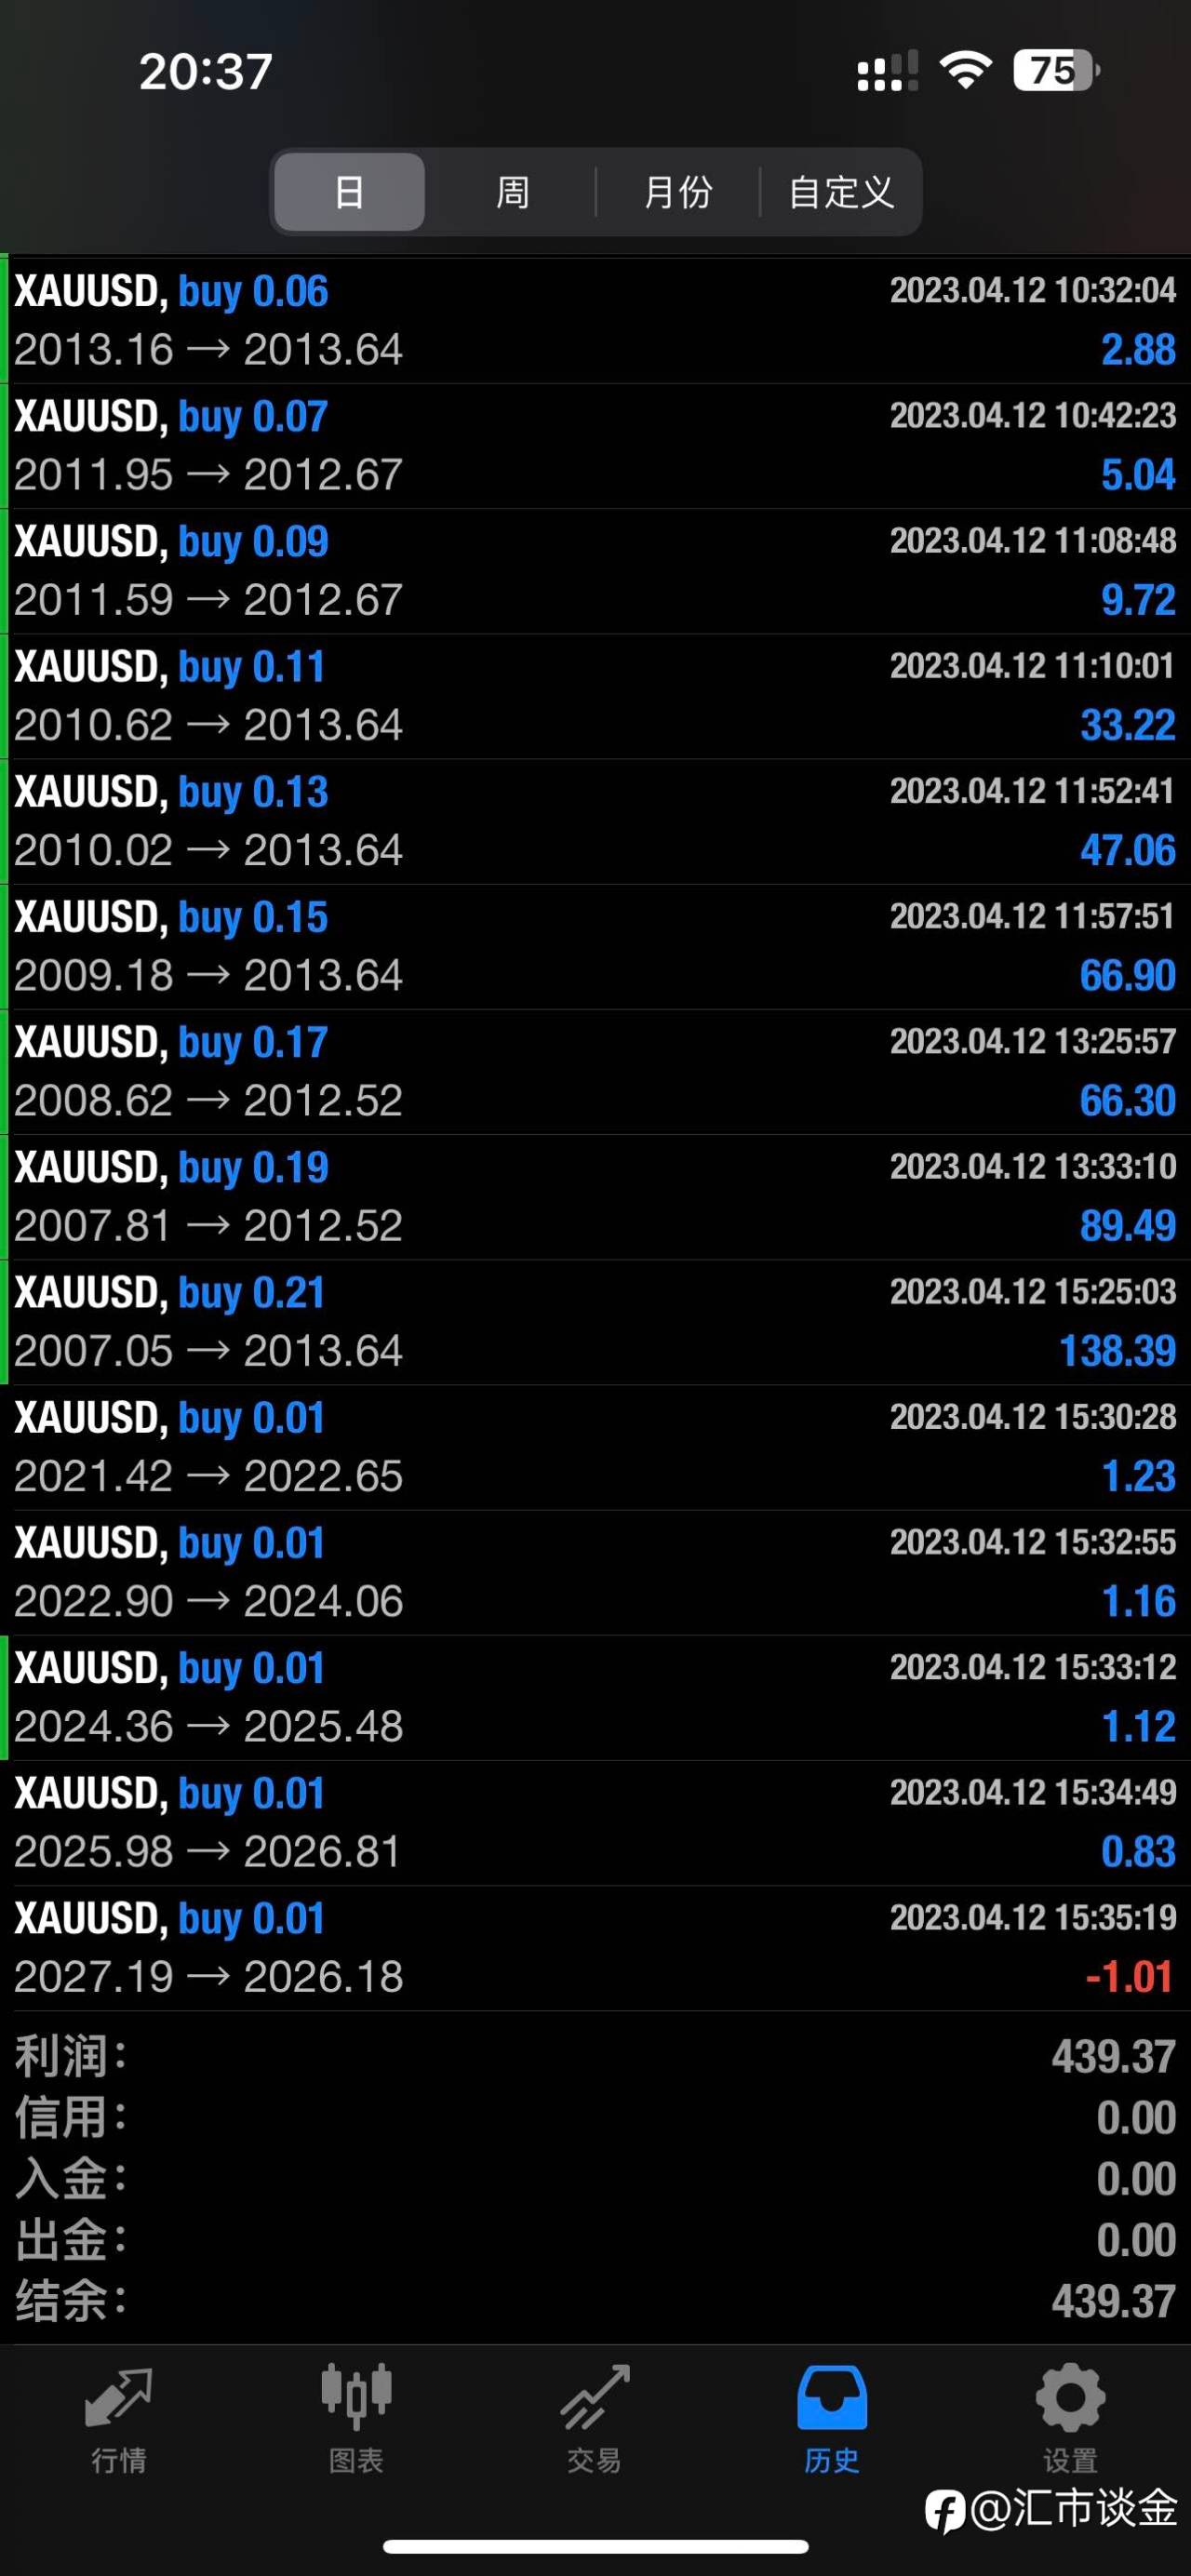
Task: Open the buy 0.01 trade at 15:34:49
Action: pyautogui.click(x=595, y=1822)
